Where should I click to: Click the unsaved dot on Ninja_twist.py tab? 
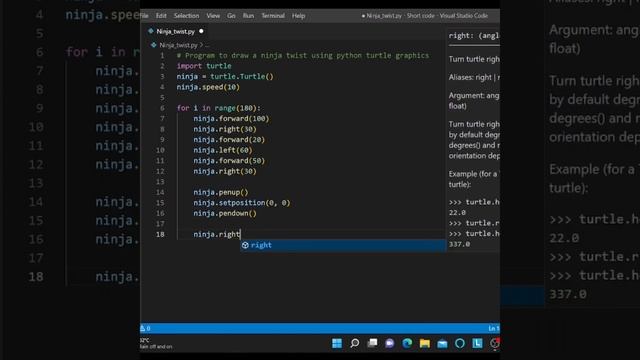coord(201,31)
